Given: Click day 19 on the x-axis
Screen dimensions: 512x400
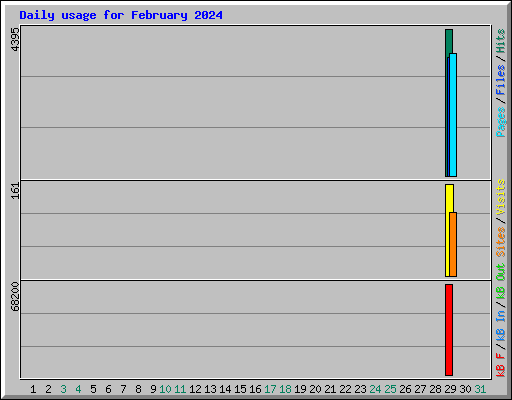Looking at the screenshot, I should pyautogui.click(x=300, y=389).
